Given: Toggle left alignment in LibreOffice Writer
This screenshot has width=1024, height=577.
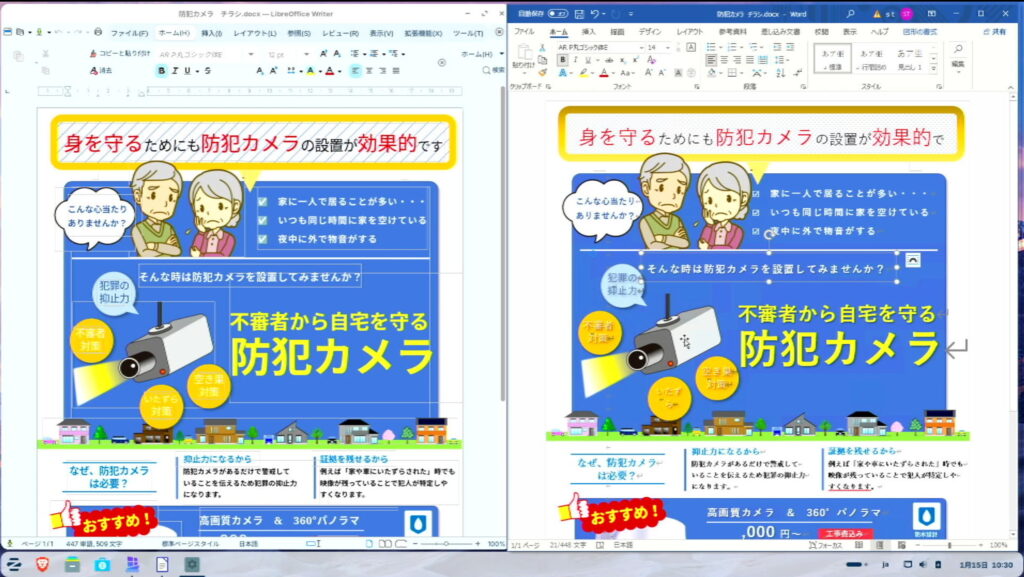Looking at the screenshot, I should coord(356,71).
